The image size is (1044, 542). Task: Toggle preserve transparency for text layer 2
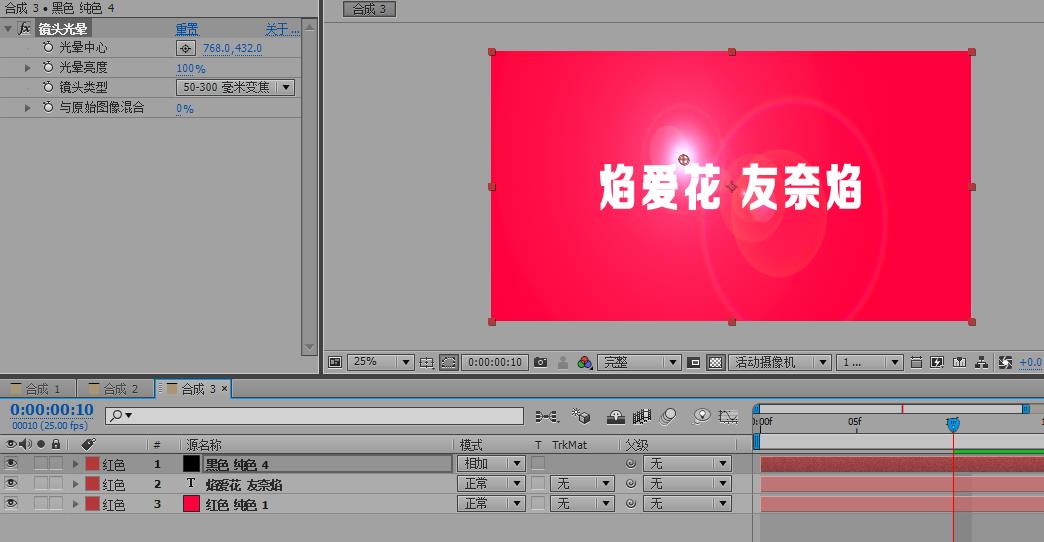point(538,483)
